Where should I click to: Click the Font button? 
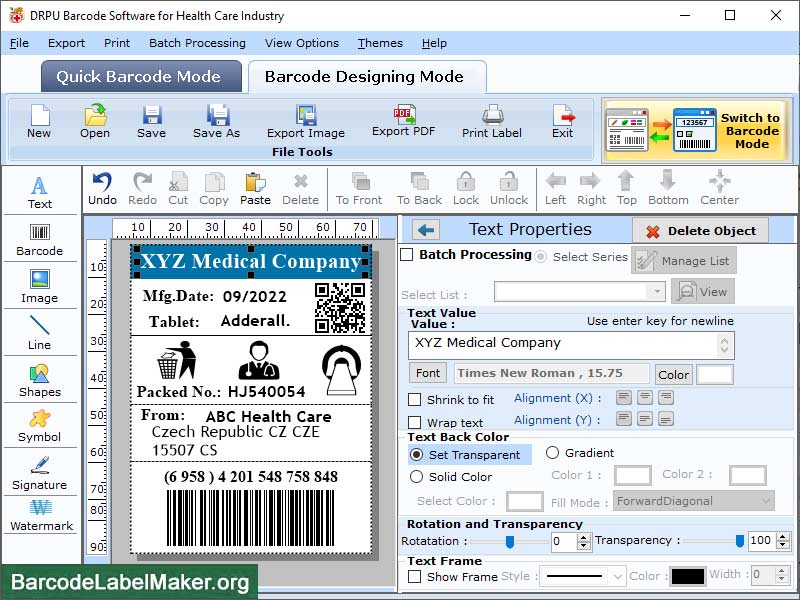428,373
